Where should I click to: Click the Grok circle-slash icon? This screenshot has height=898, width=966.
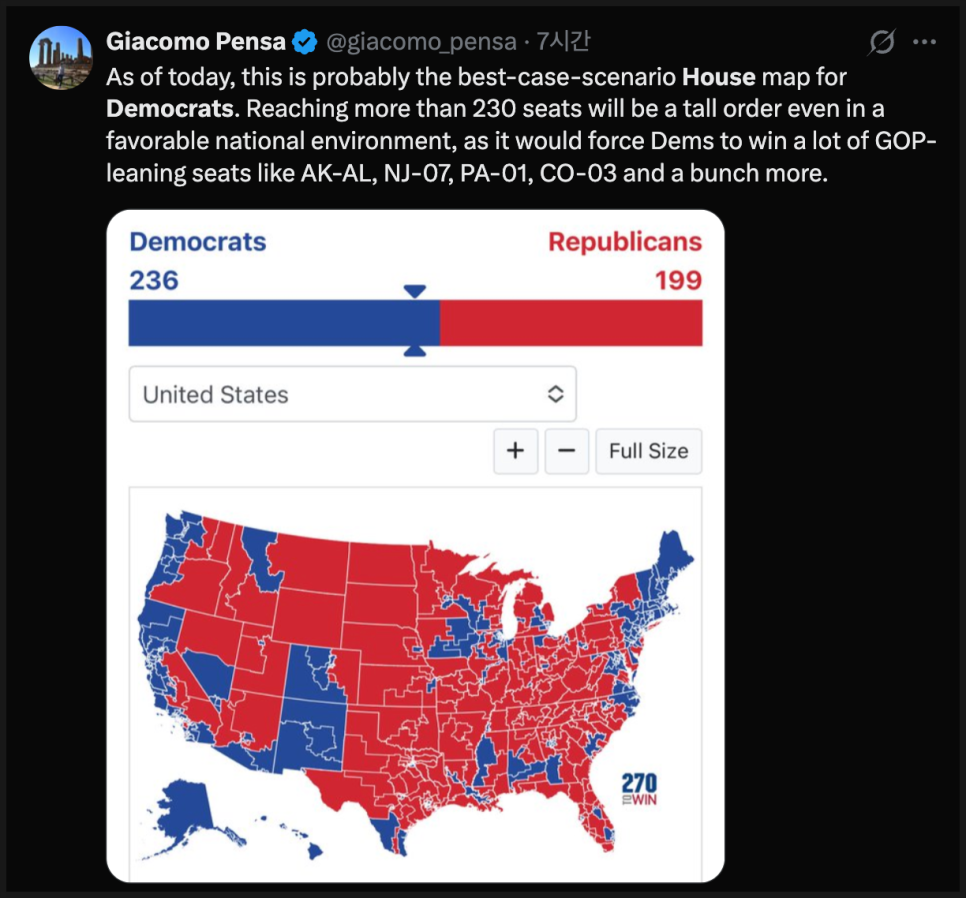coord(881,42)
